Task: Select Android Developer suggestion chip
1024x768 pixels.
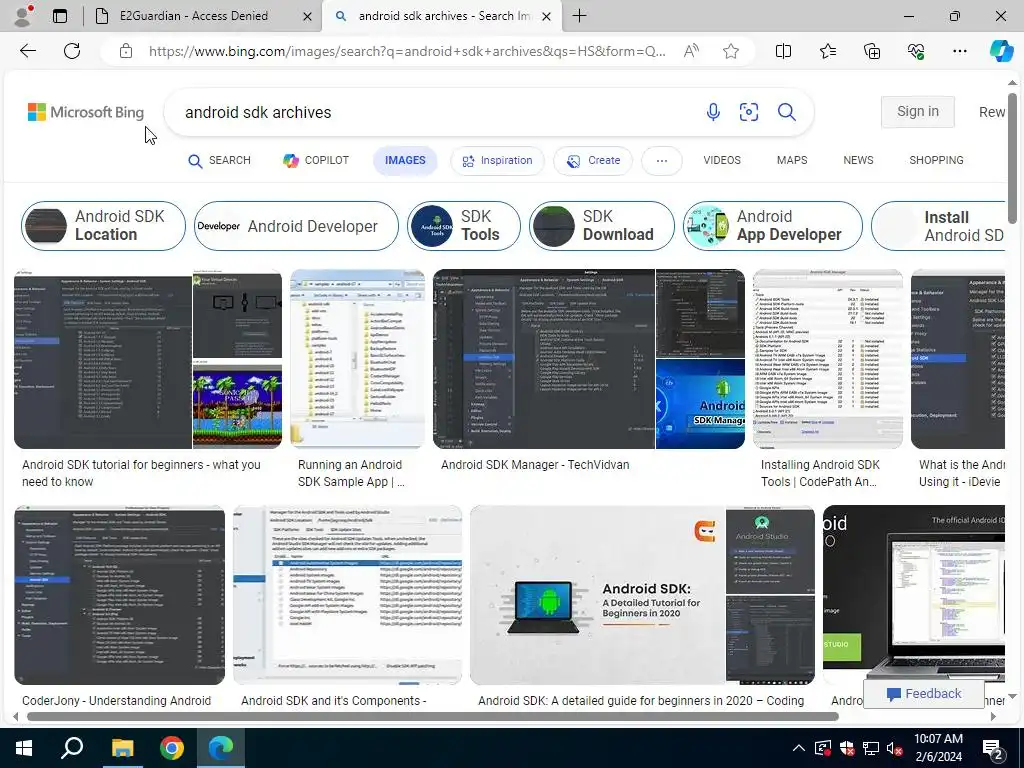Action: (296, 226)
